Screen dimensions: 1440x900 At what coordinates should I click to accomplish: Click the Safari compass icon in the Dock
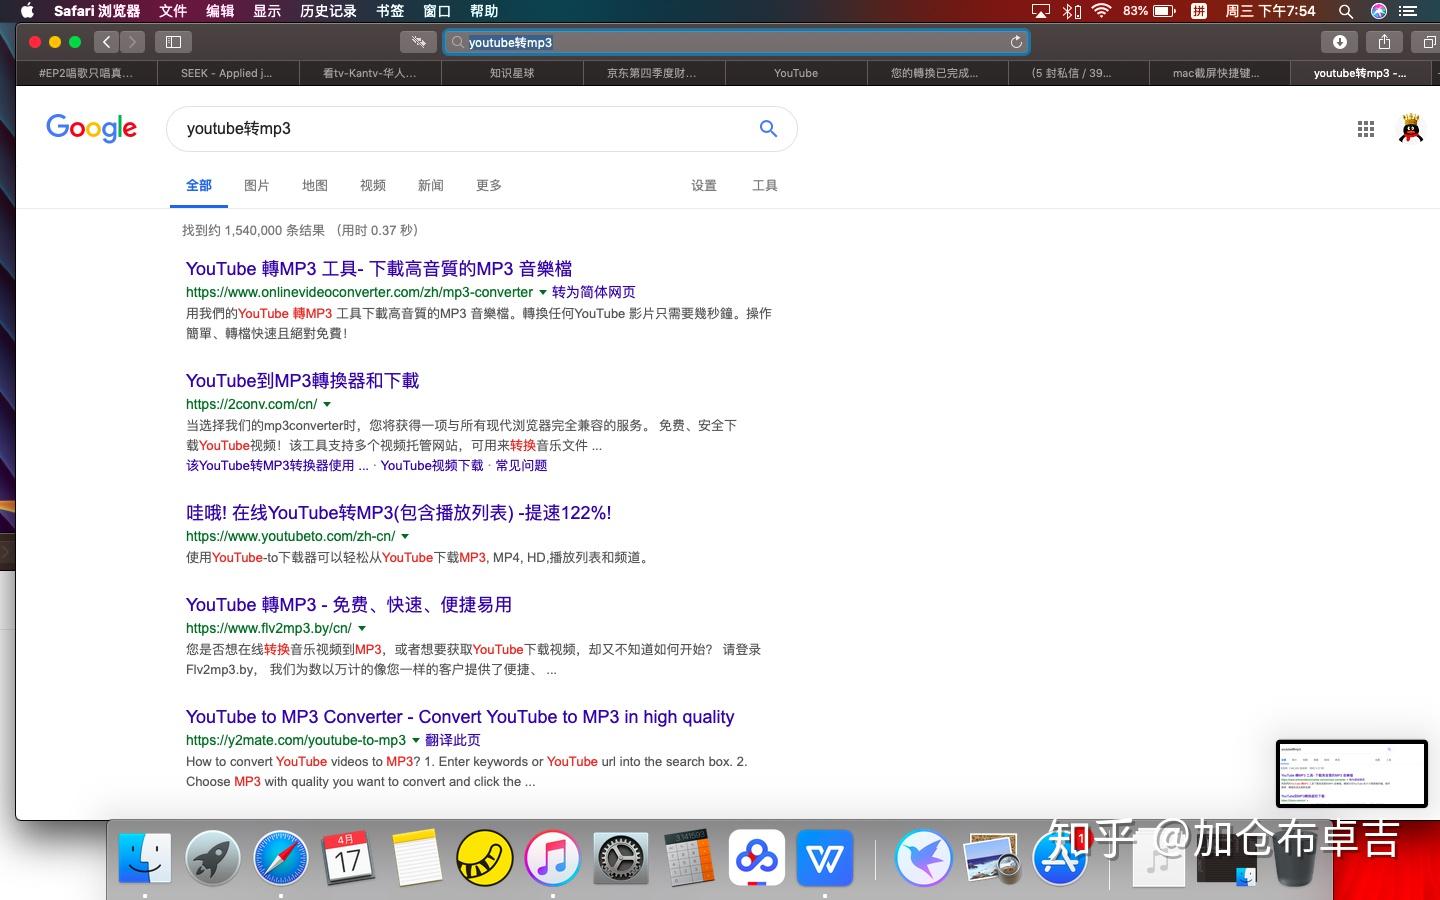pyautogui.click(x=280, y=858)
